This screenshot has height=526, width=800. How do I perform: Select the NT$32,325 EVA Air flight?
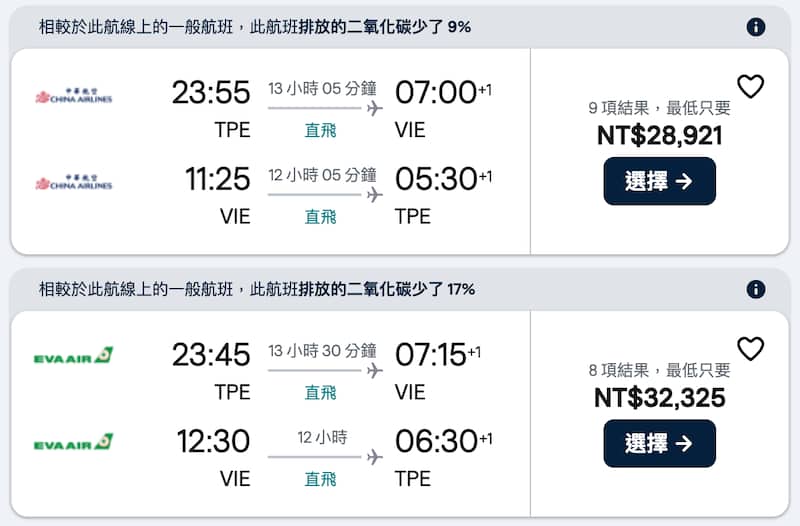click(659, 443)
